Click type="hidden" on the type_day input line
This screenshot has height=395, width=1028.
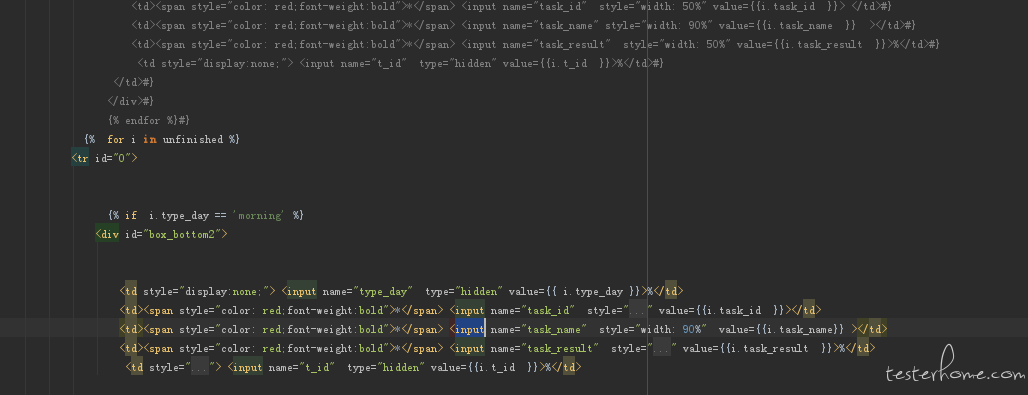[x=464, y=291]
